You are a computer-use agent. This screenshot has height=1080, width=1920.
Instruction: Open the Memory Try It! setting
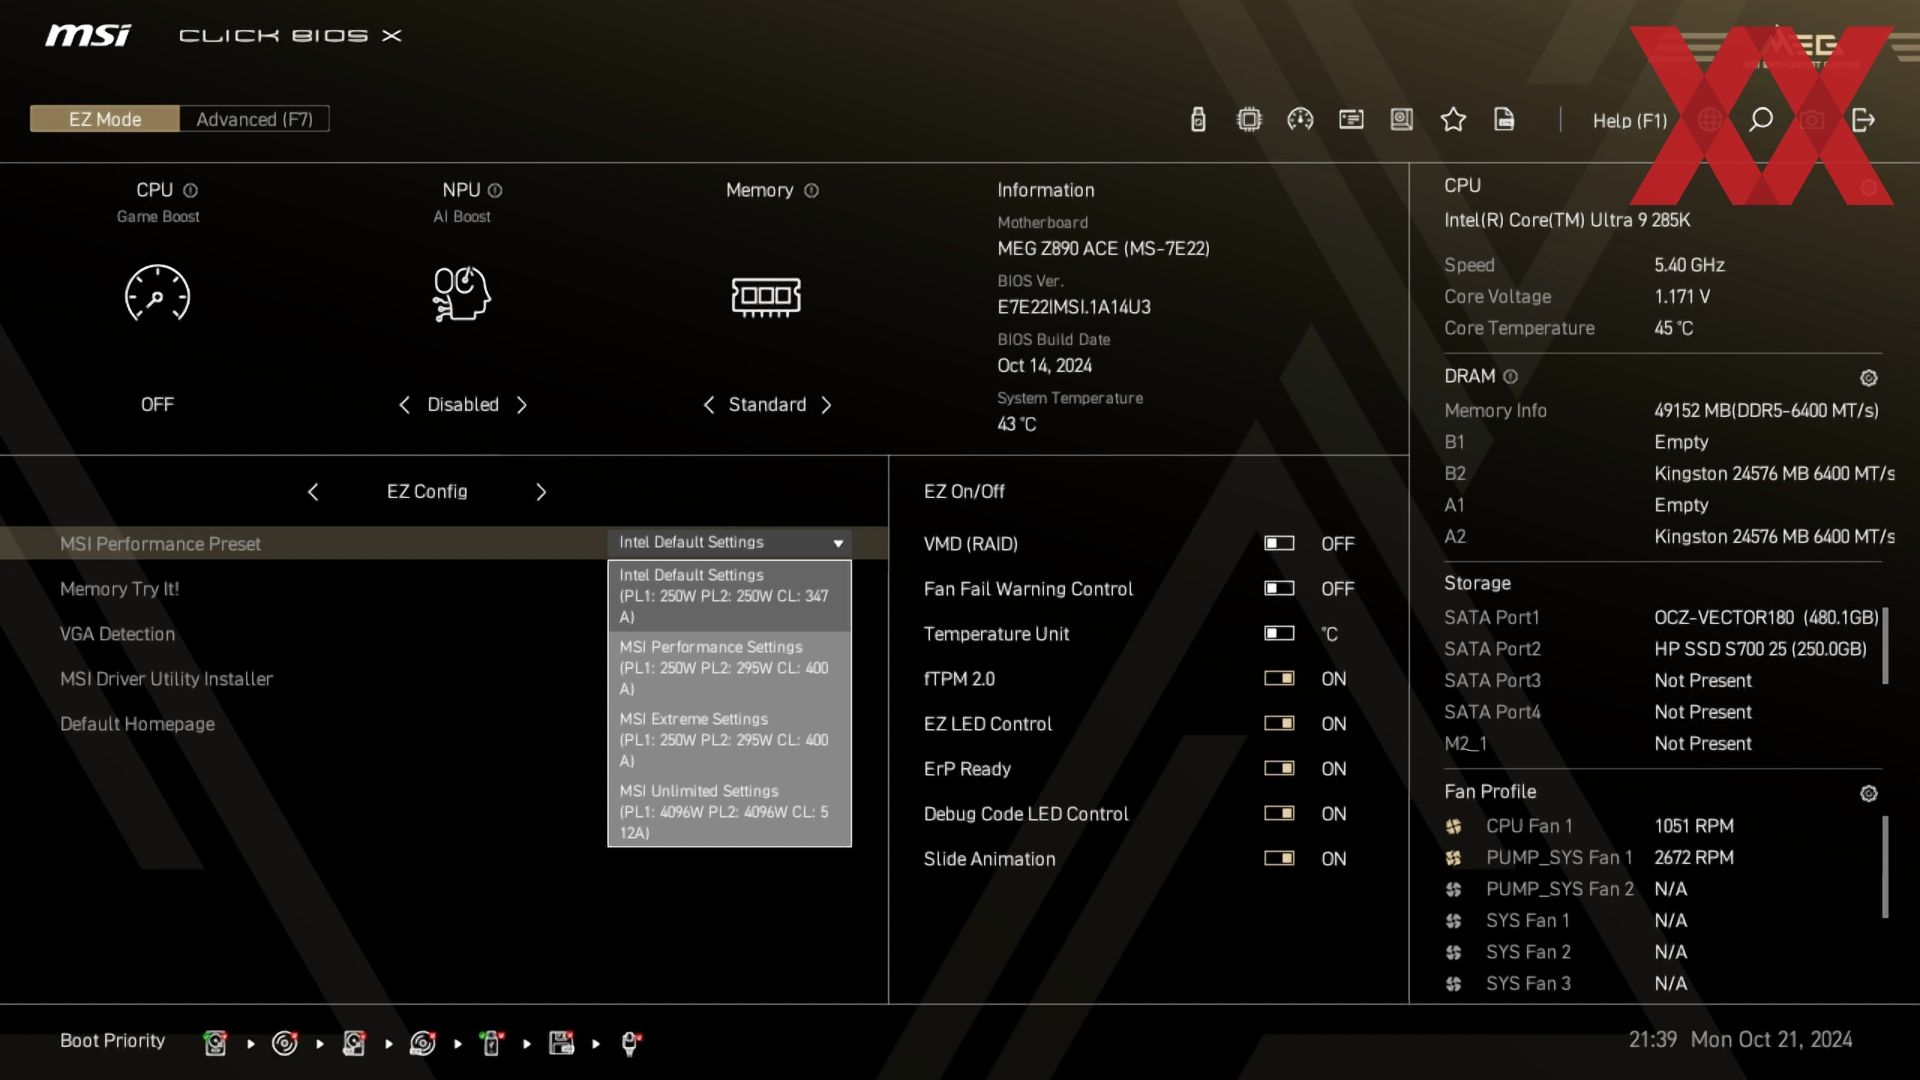pos(119,589)
